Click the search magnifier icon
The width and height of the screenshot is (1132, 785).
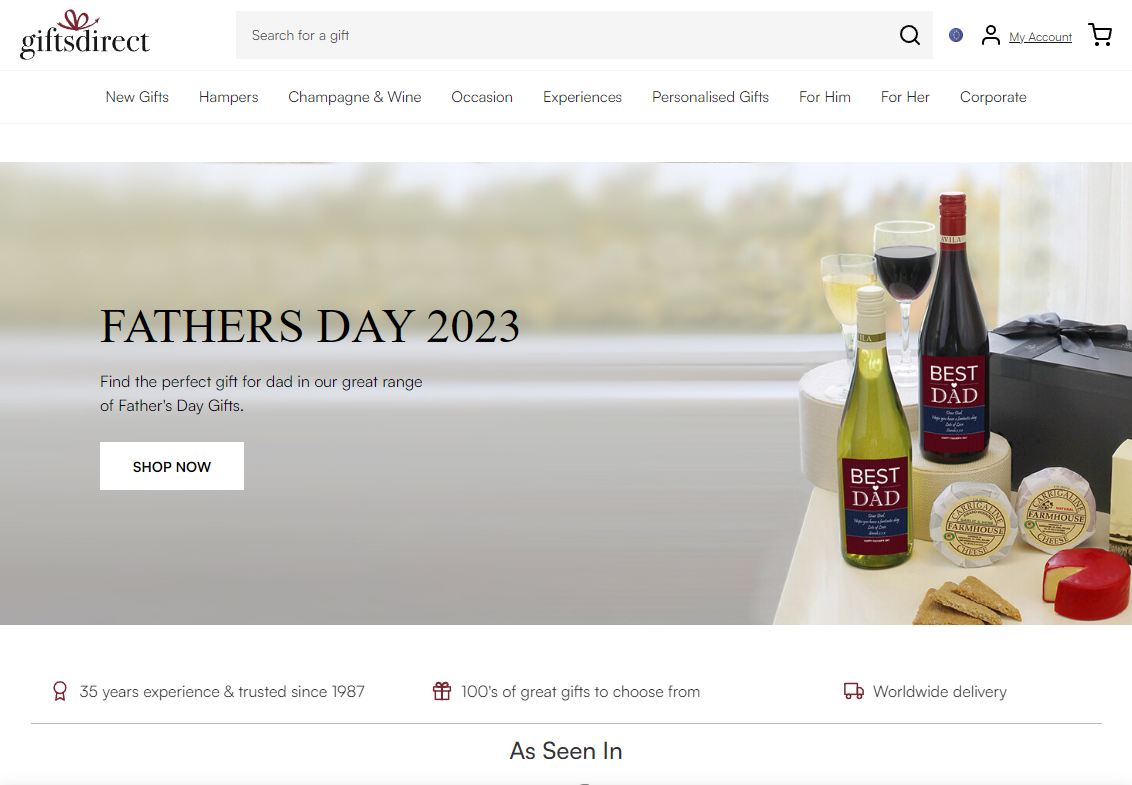(910, 35)
